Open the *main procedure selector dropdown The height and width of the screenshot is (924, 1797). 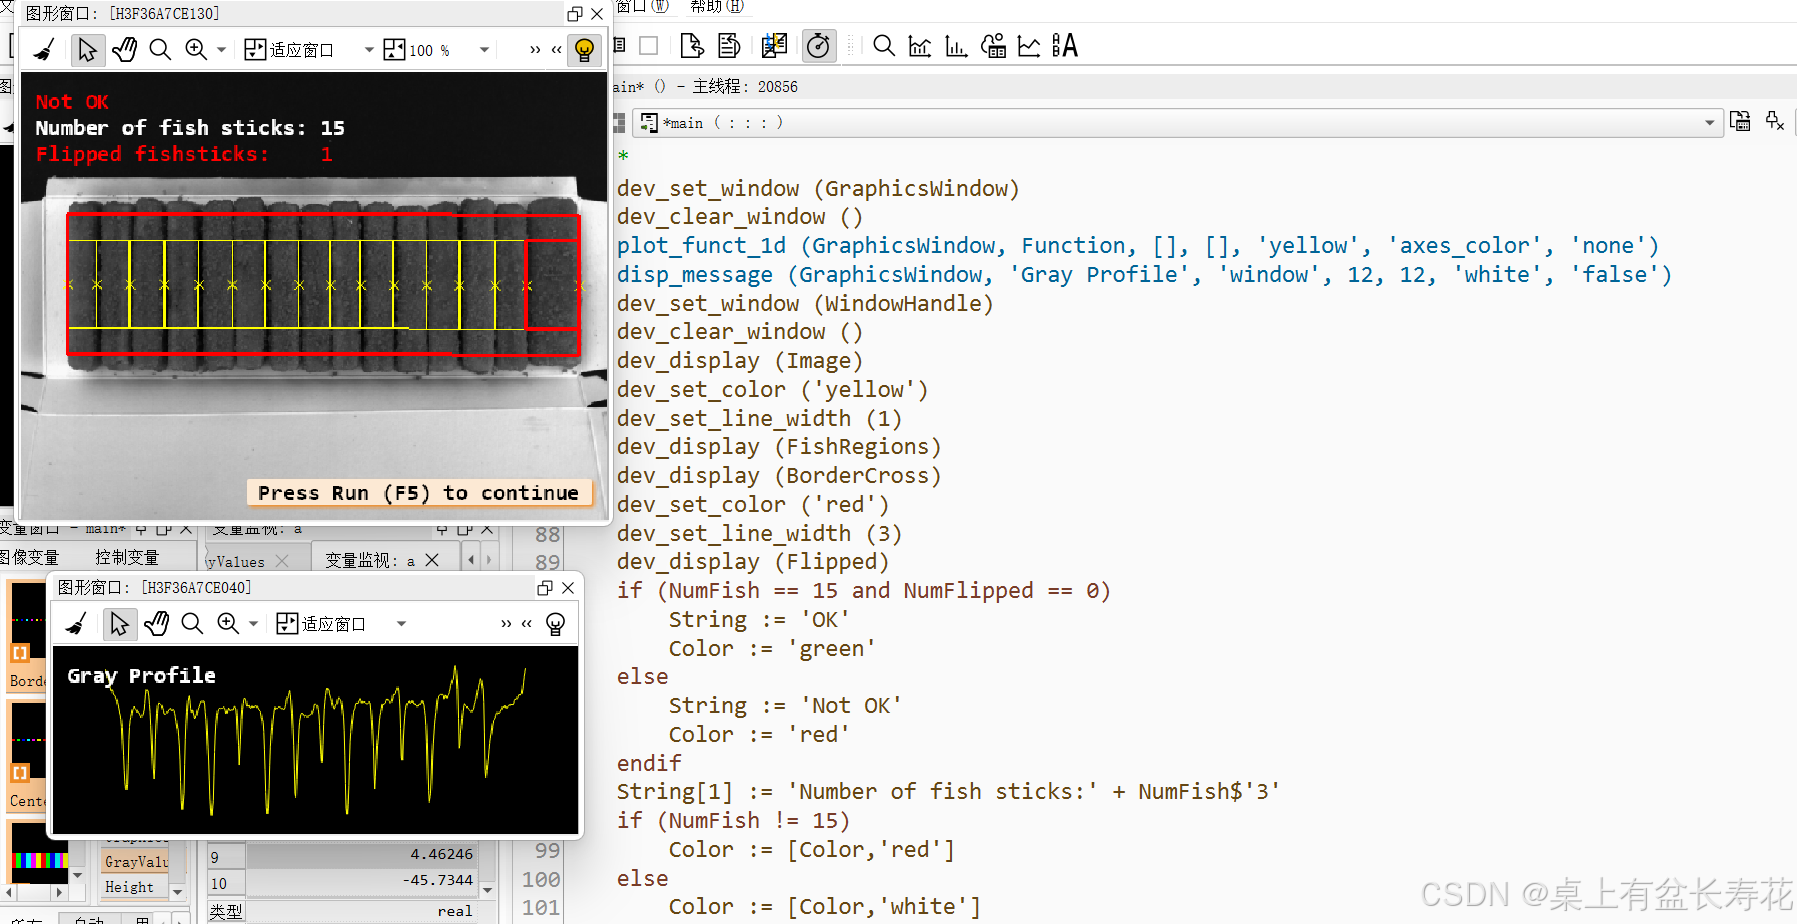(x=1177, y=123)
